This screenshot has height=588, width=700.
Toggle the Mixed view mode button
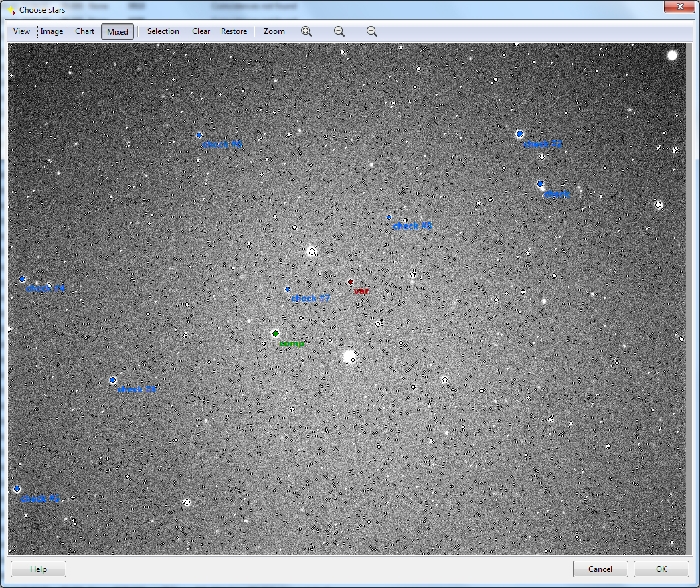[117, 31]
